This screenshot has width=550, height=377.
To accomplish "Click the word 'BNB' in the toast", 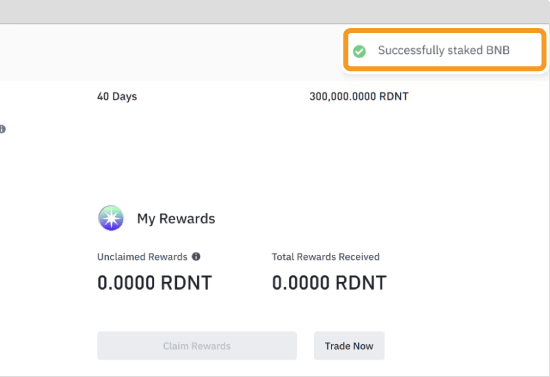I will click(x=498, y=50).
